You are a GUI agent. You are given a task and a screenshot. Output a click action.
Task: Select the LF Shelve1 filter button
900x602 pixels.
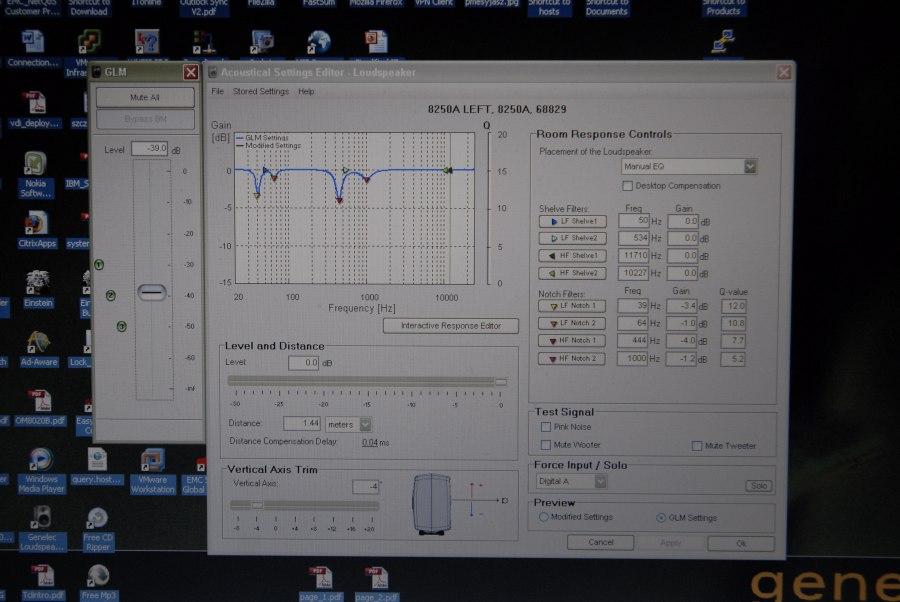coord(572,221)
